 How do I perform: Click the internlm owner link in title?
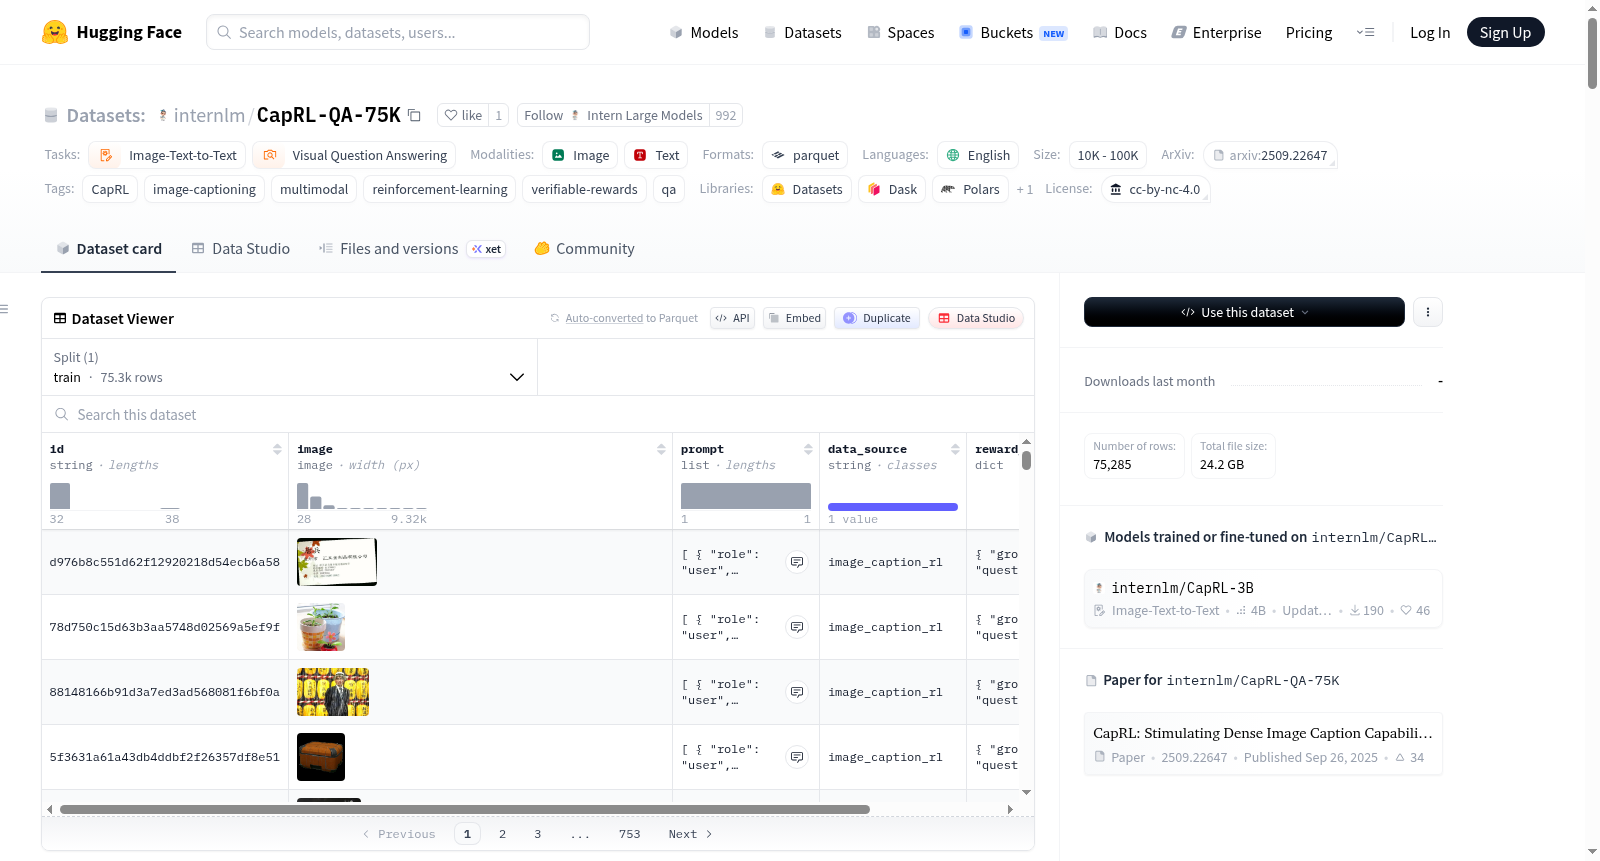click(209, 115)
